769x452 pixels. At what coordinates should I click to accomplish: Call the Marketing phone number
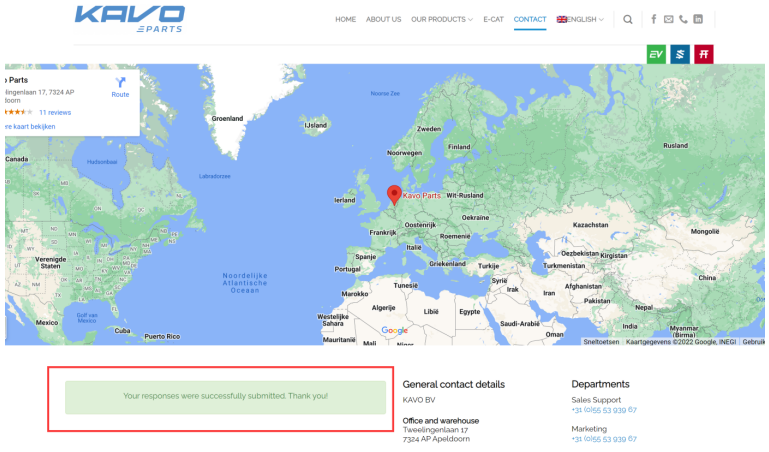[x=604, y=439]
